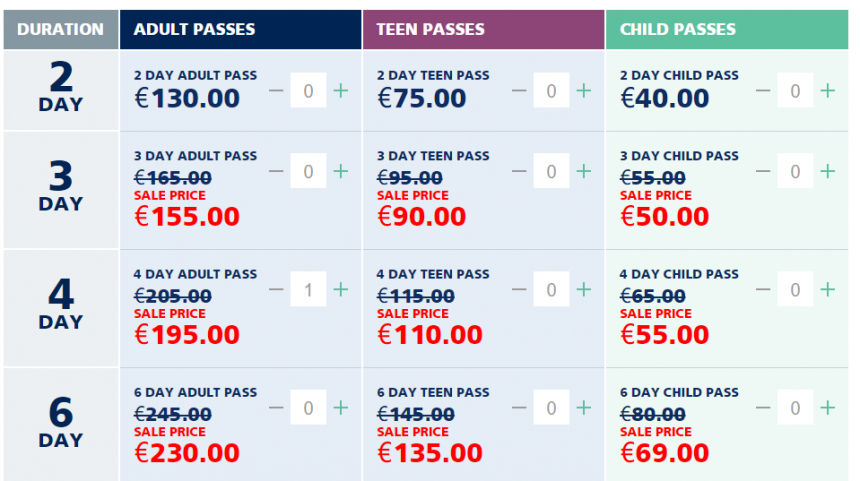
Task: Increase 6 Day Child Pass quantity
Action: 827,408
